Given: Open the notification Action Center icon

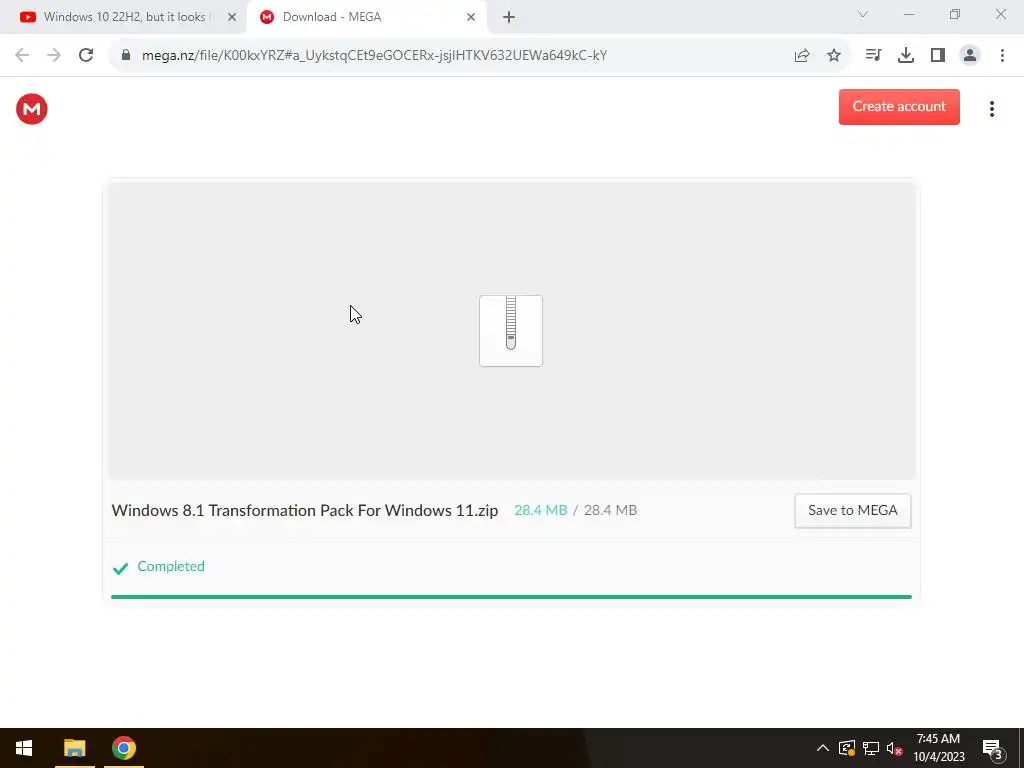Looking at the screenshot, I should (x=992, y=749).
